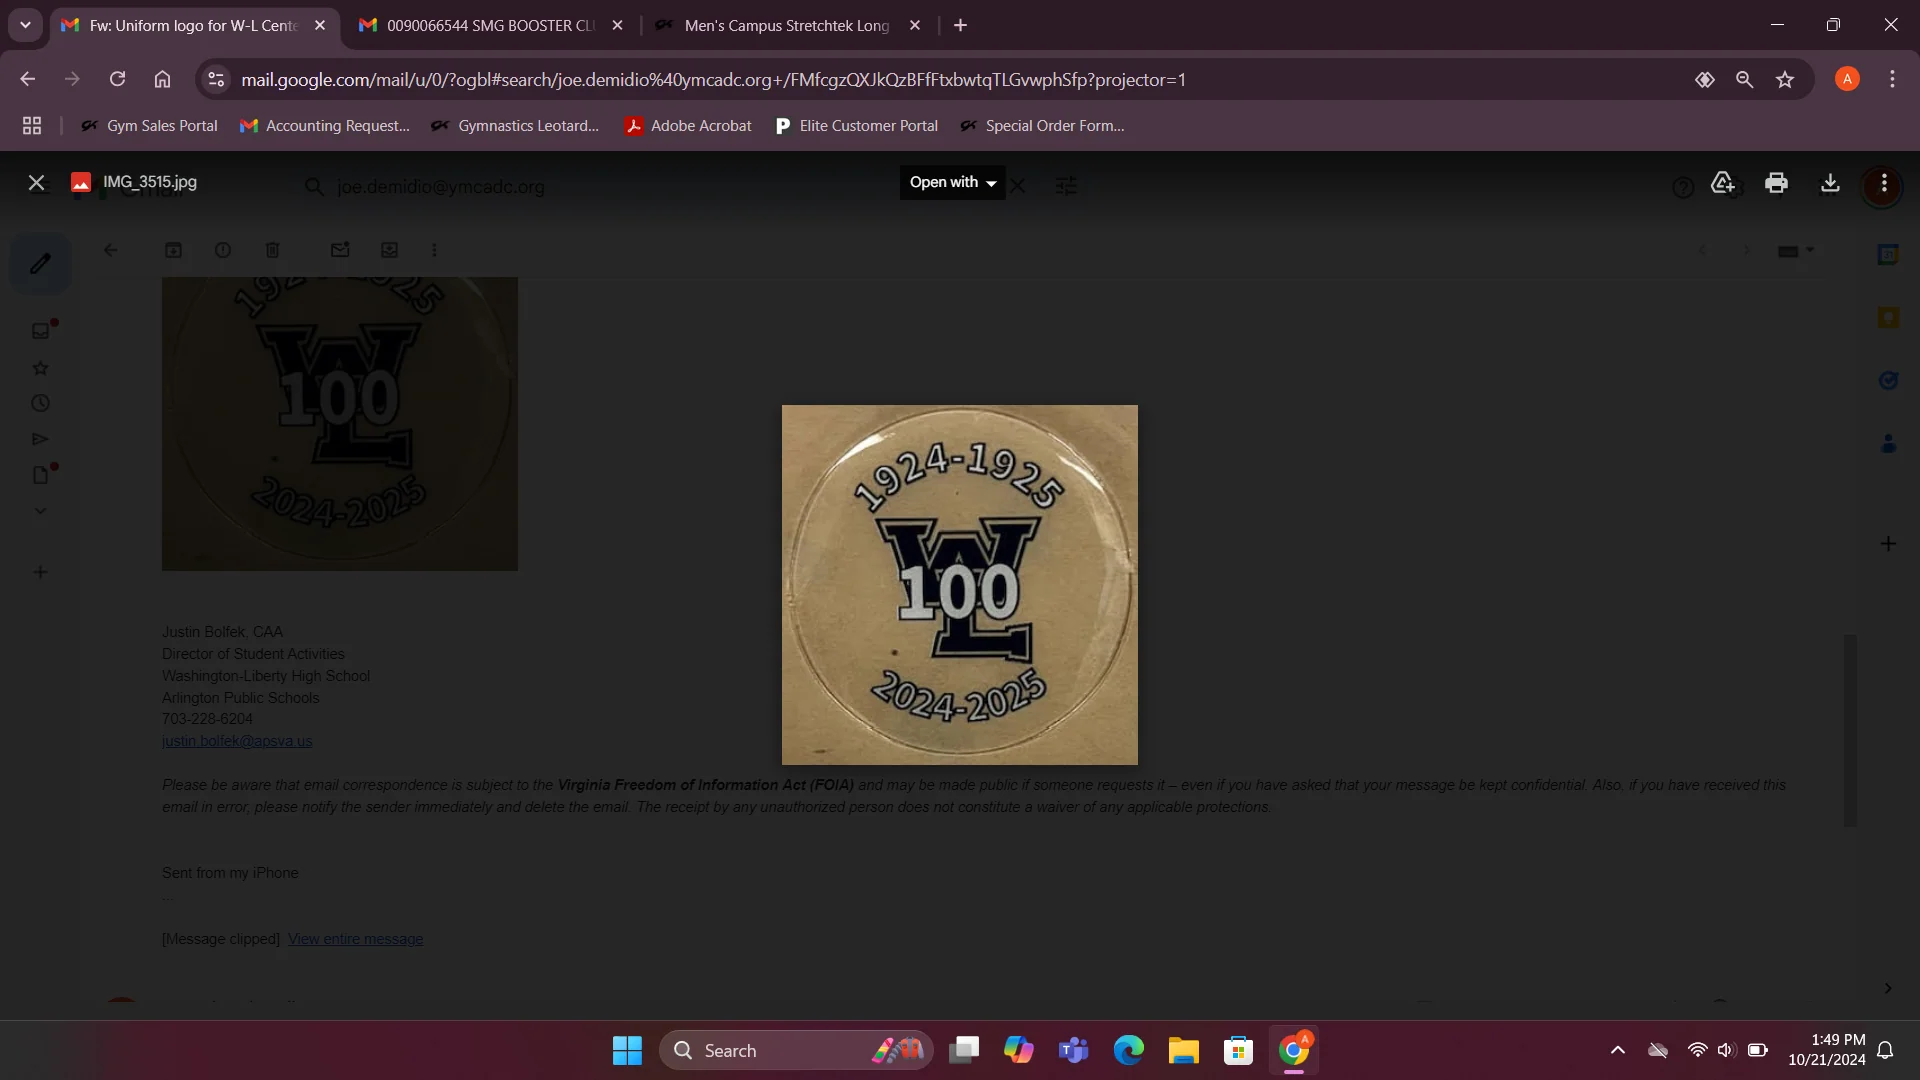Image resolution: width=1920 pixels, height=1080 pixels.
Task: Open Adobe Acrobat bookmark
Action: 688,126
